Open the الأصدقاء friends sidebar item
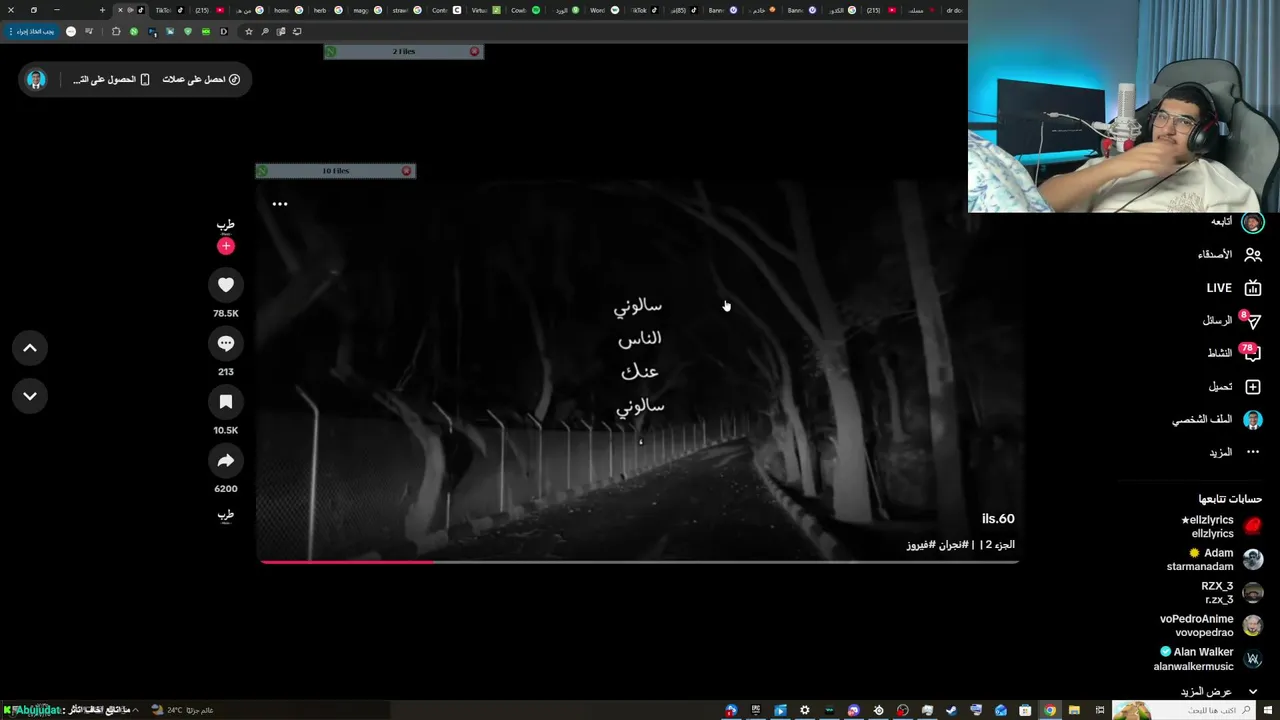Screen dimensions: 1280x720 pos(1230,255)
